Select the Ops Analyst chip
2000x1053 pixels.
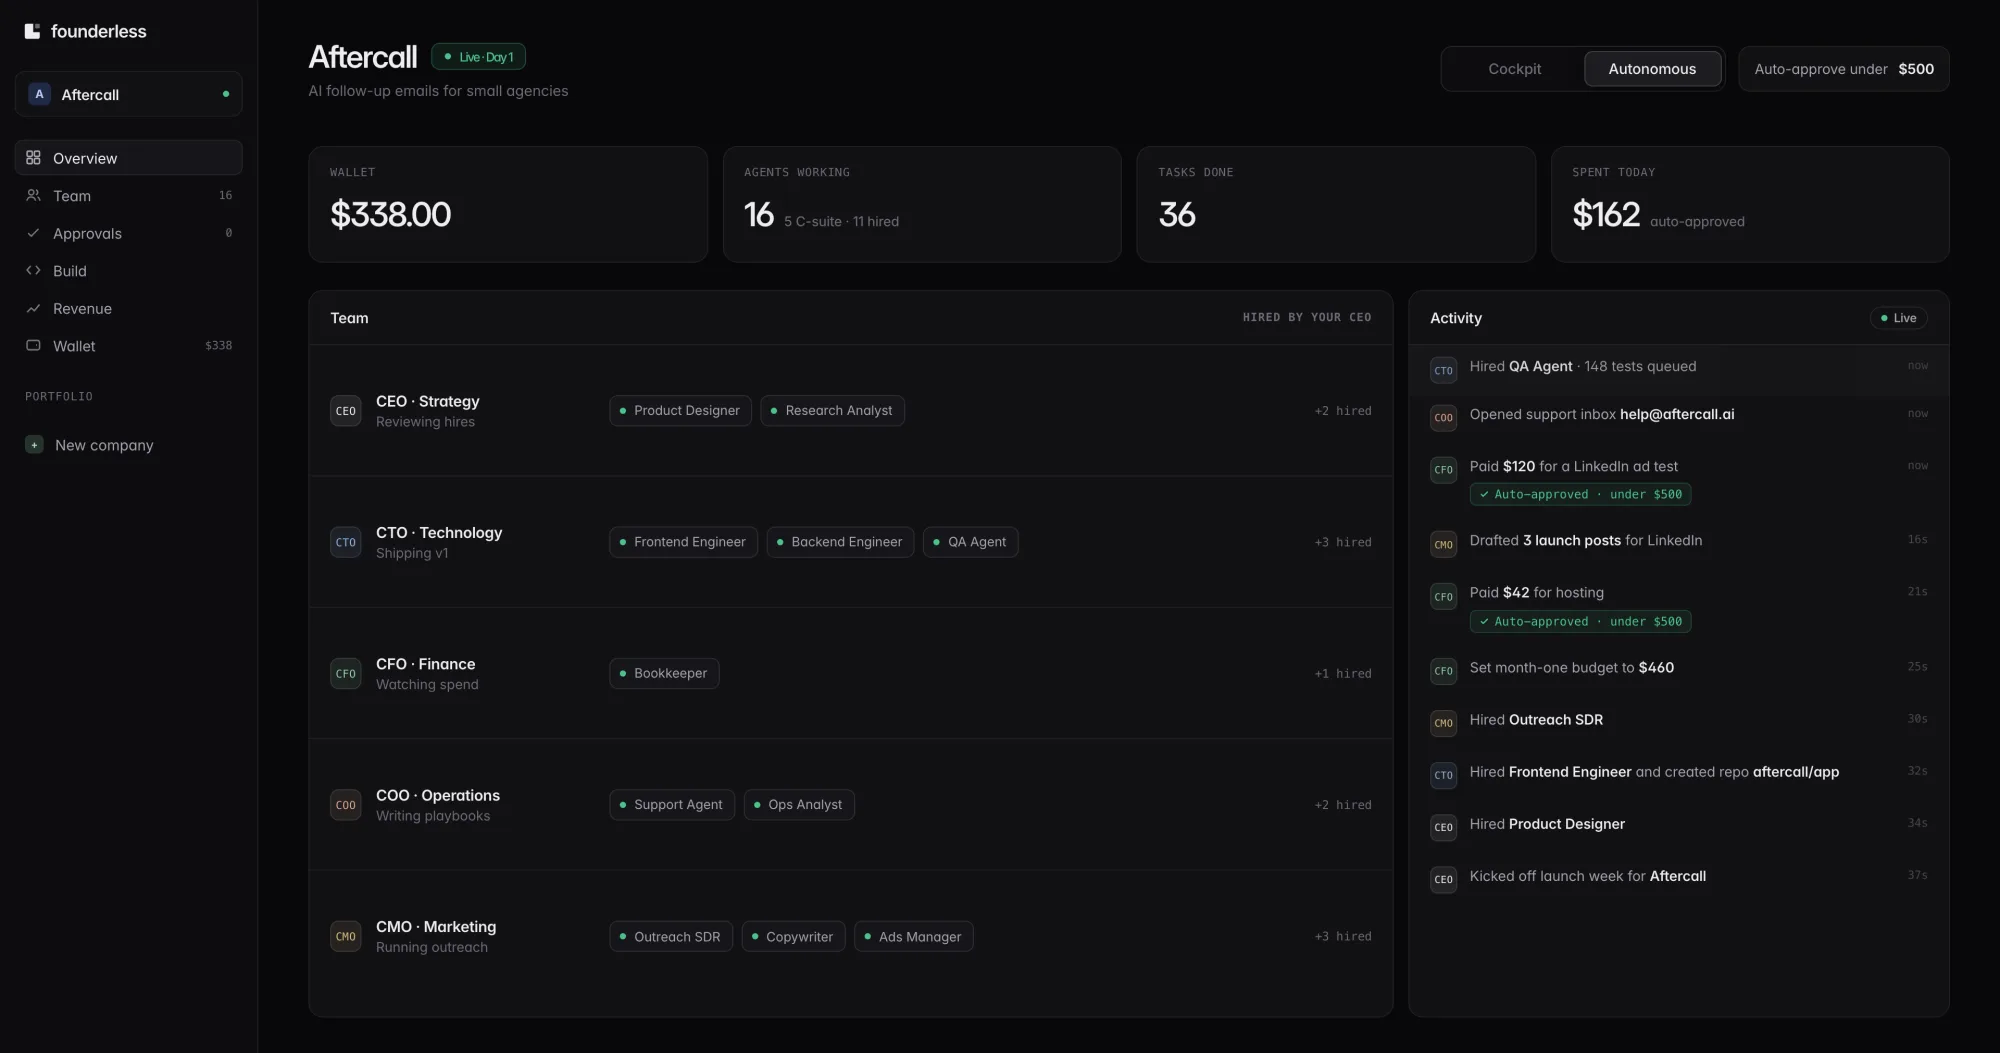click(x=799, y=805)
